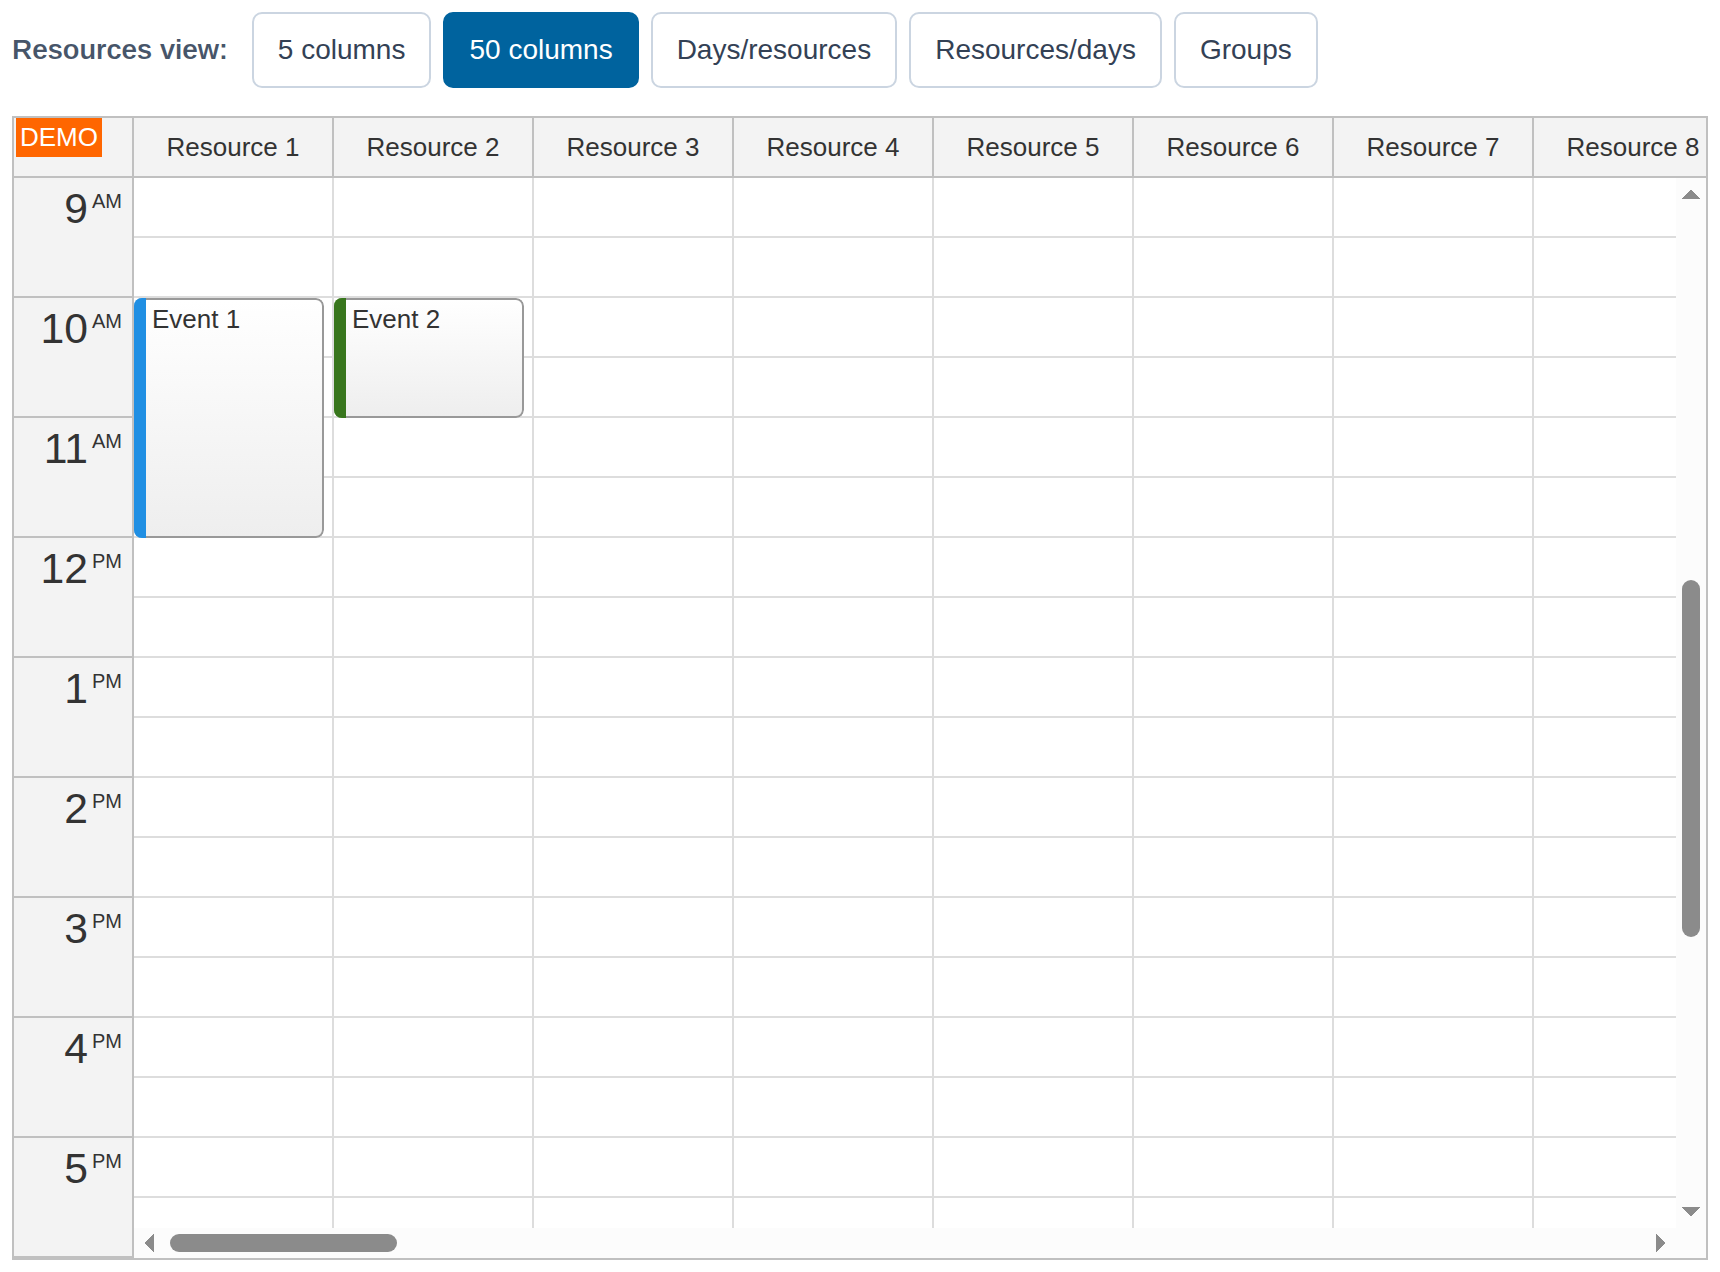This screenshot has height=1272, width=1720.
Task: Click the 4 PM time label
Action: [73, 1077]
